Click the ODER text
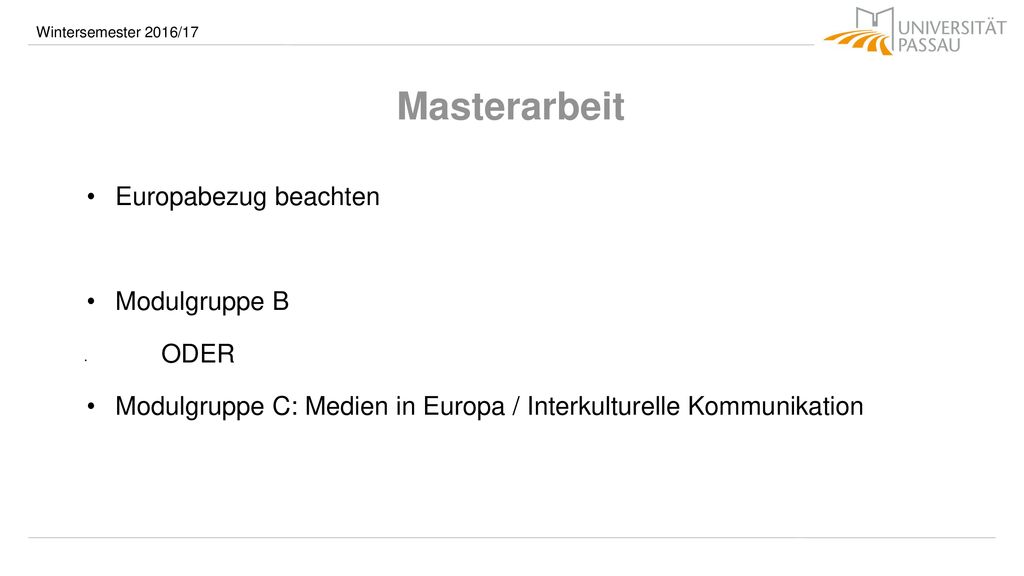 click(198, 354)
